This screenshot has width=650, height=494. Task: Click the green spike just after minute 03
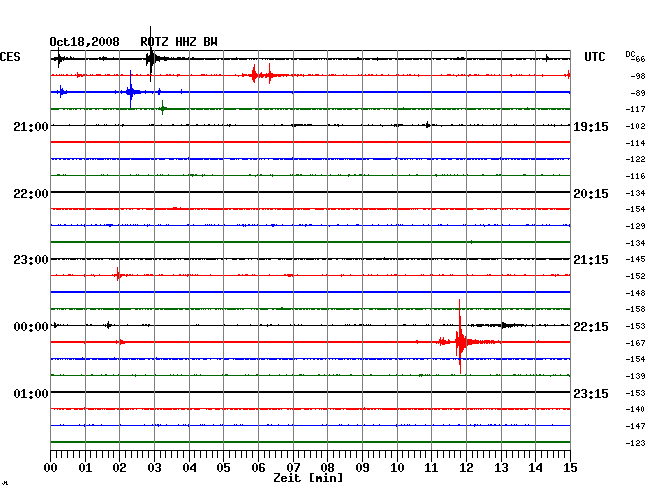click(x=162, y=109)
